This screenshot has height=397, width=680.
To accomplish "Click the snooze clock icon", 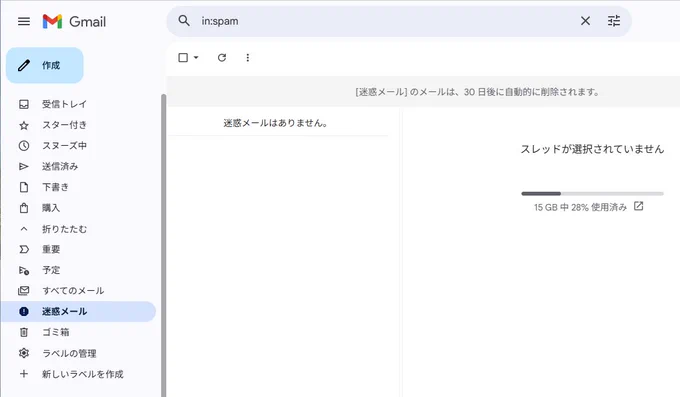I will [x=24, y=146].
